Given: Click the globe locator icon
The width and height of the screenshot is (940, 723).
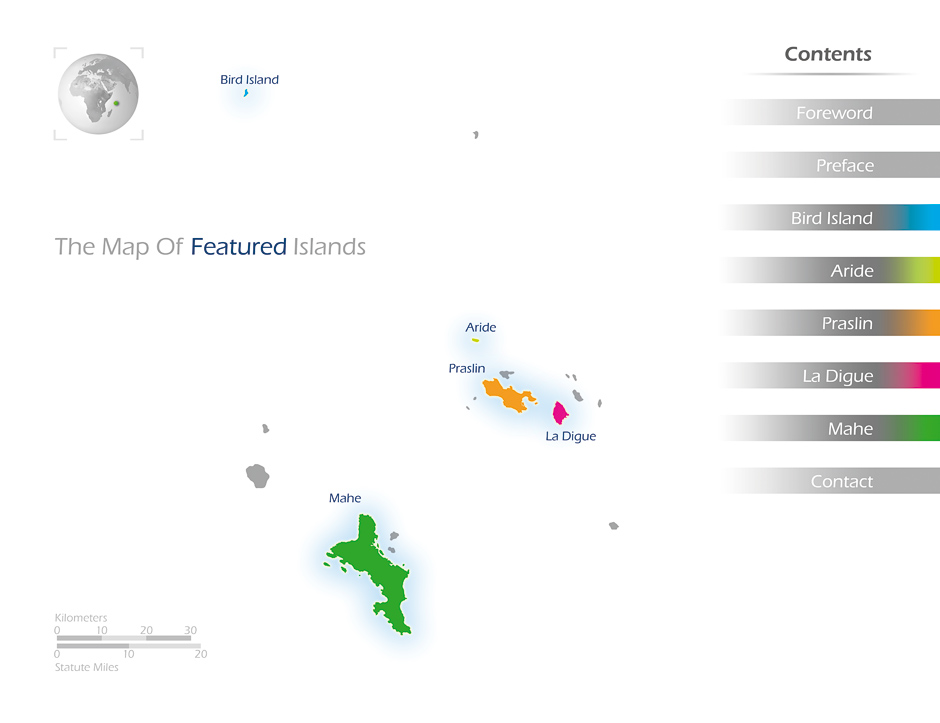Looking at the screenshot, I should click(98, 94).
